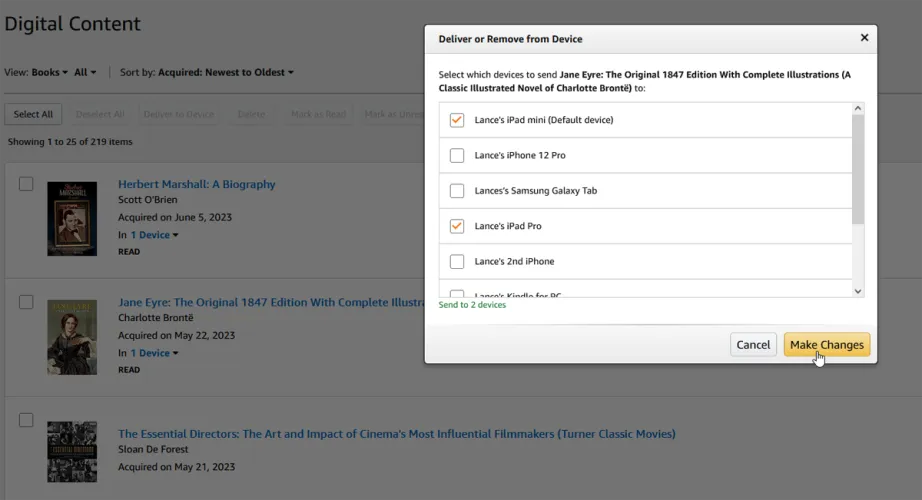Check Lances's Samsung Galaxy Tab checkbox

tap(457, 191)
